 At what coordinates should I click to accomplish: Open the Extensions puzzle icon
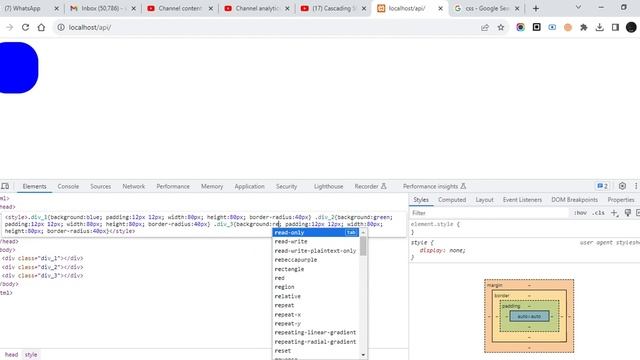coord(584,27)
